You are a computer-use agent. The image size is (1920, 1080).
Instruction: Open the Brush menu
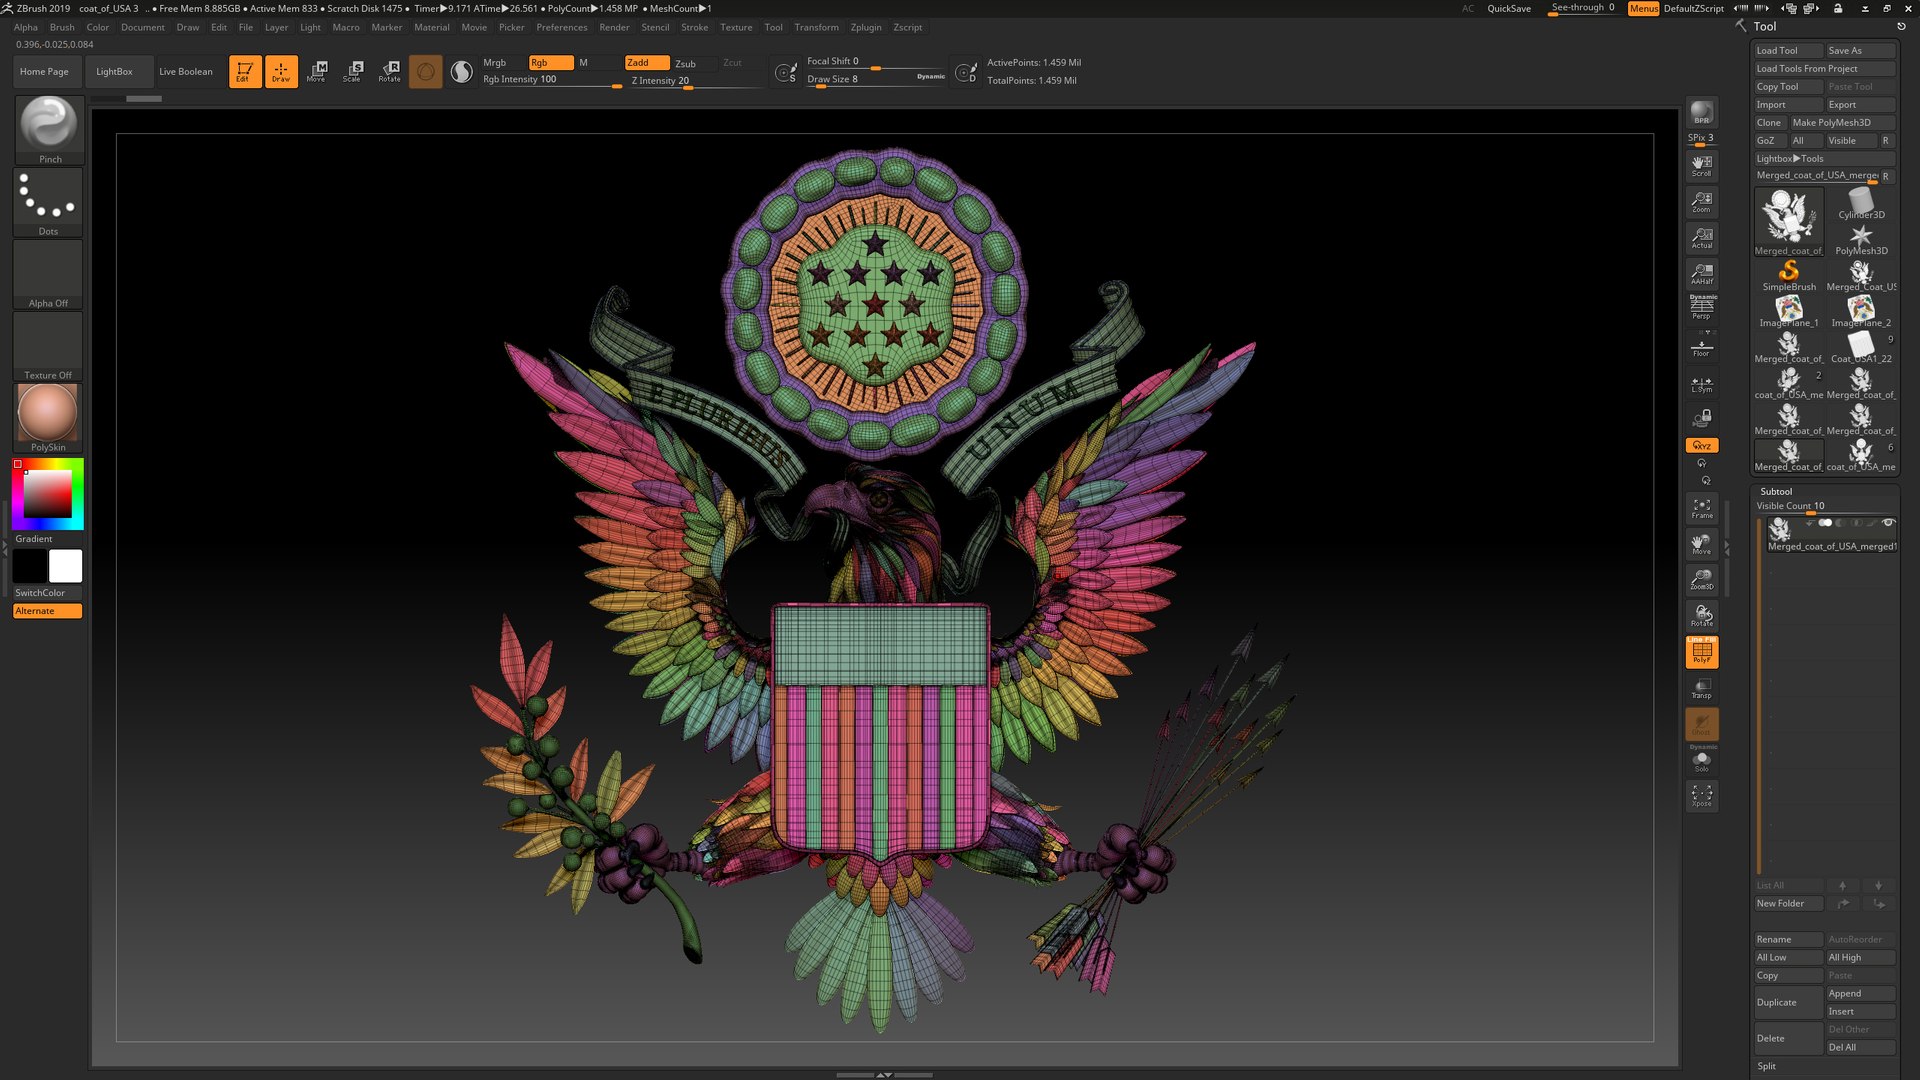point(62,27)
